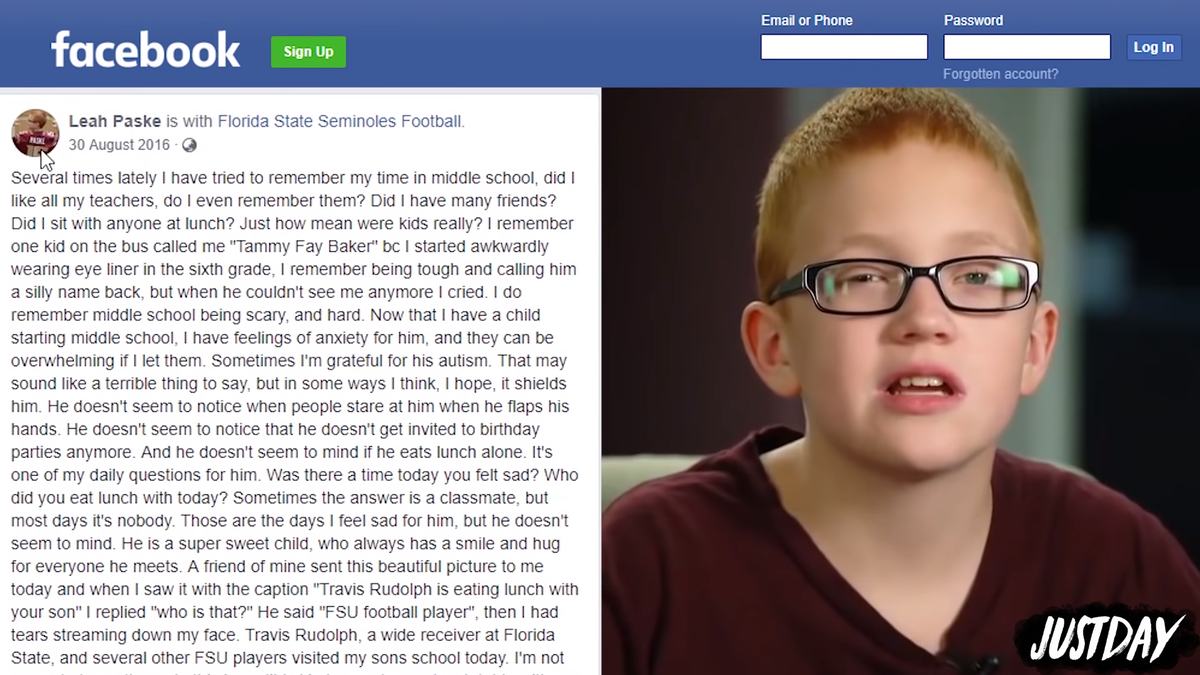Open Leah Paske's profile picture

[x=35, y=133]
